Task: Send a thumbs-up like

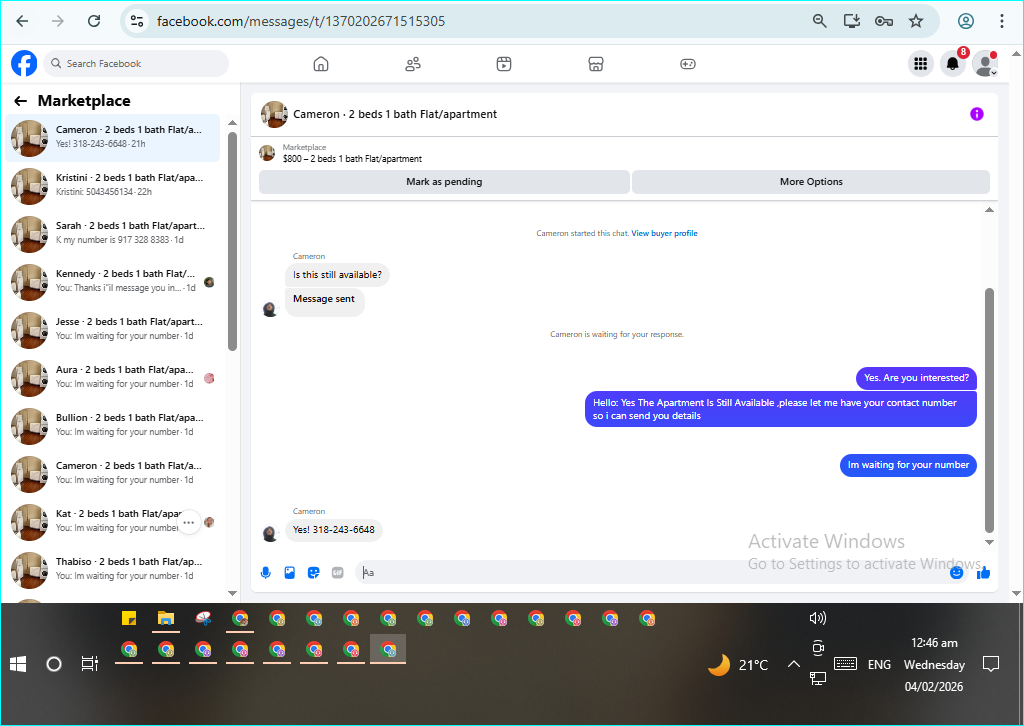Action: coord(983,573)
